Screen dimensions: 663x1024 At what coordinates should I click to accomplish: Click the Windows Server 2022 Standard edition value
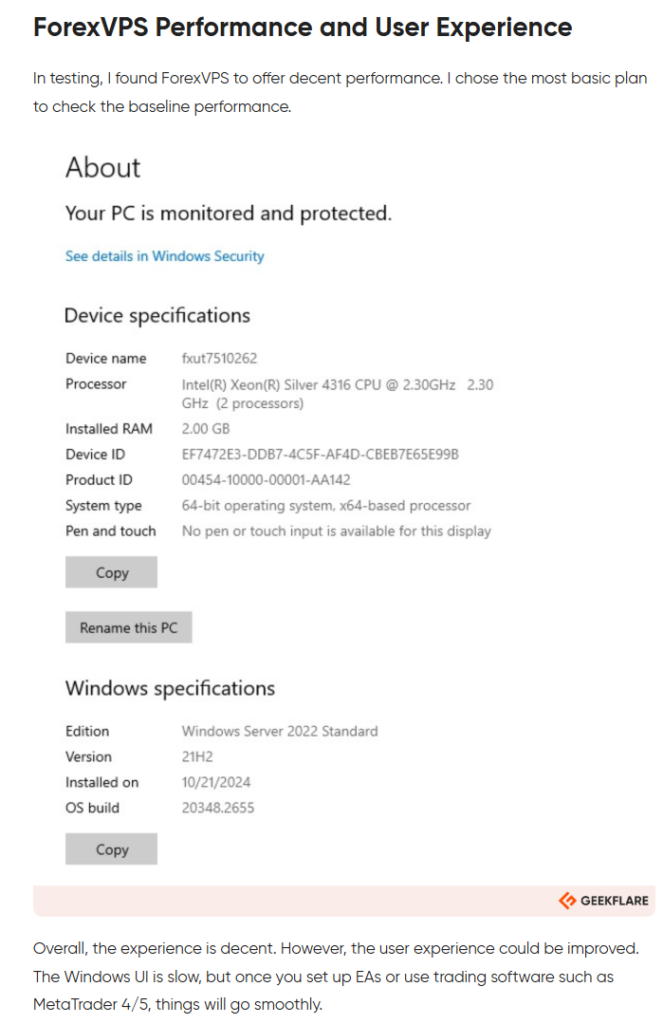[x=280, y=731]
